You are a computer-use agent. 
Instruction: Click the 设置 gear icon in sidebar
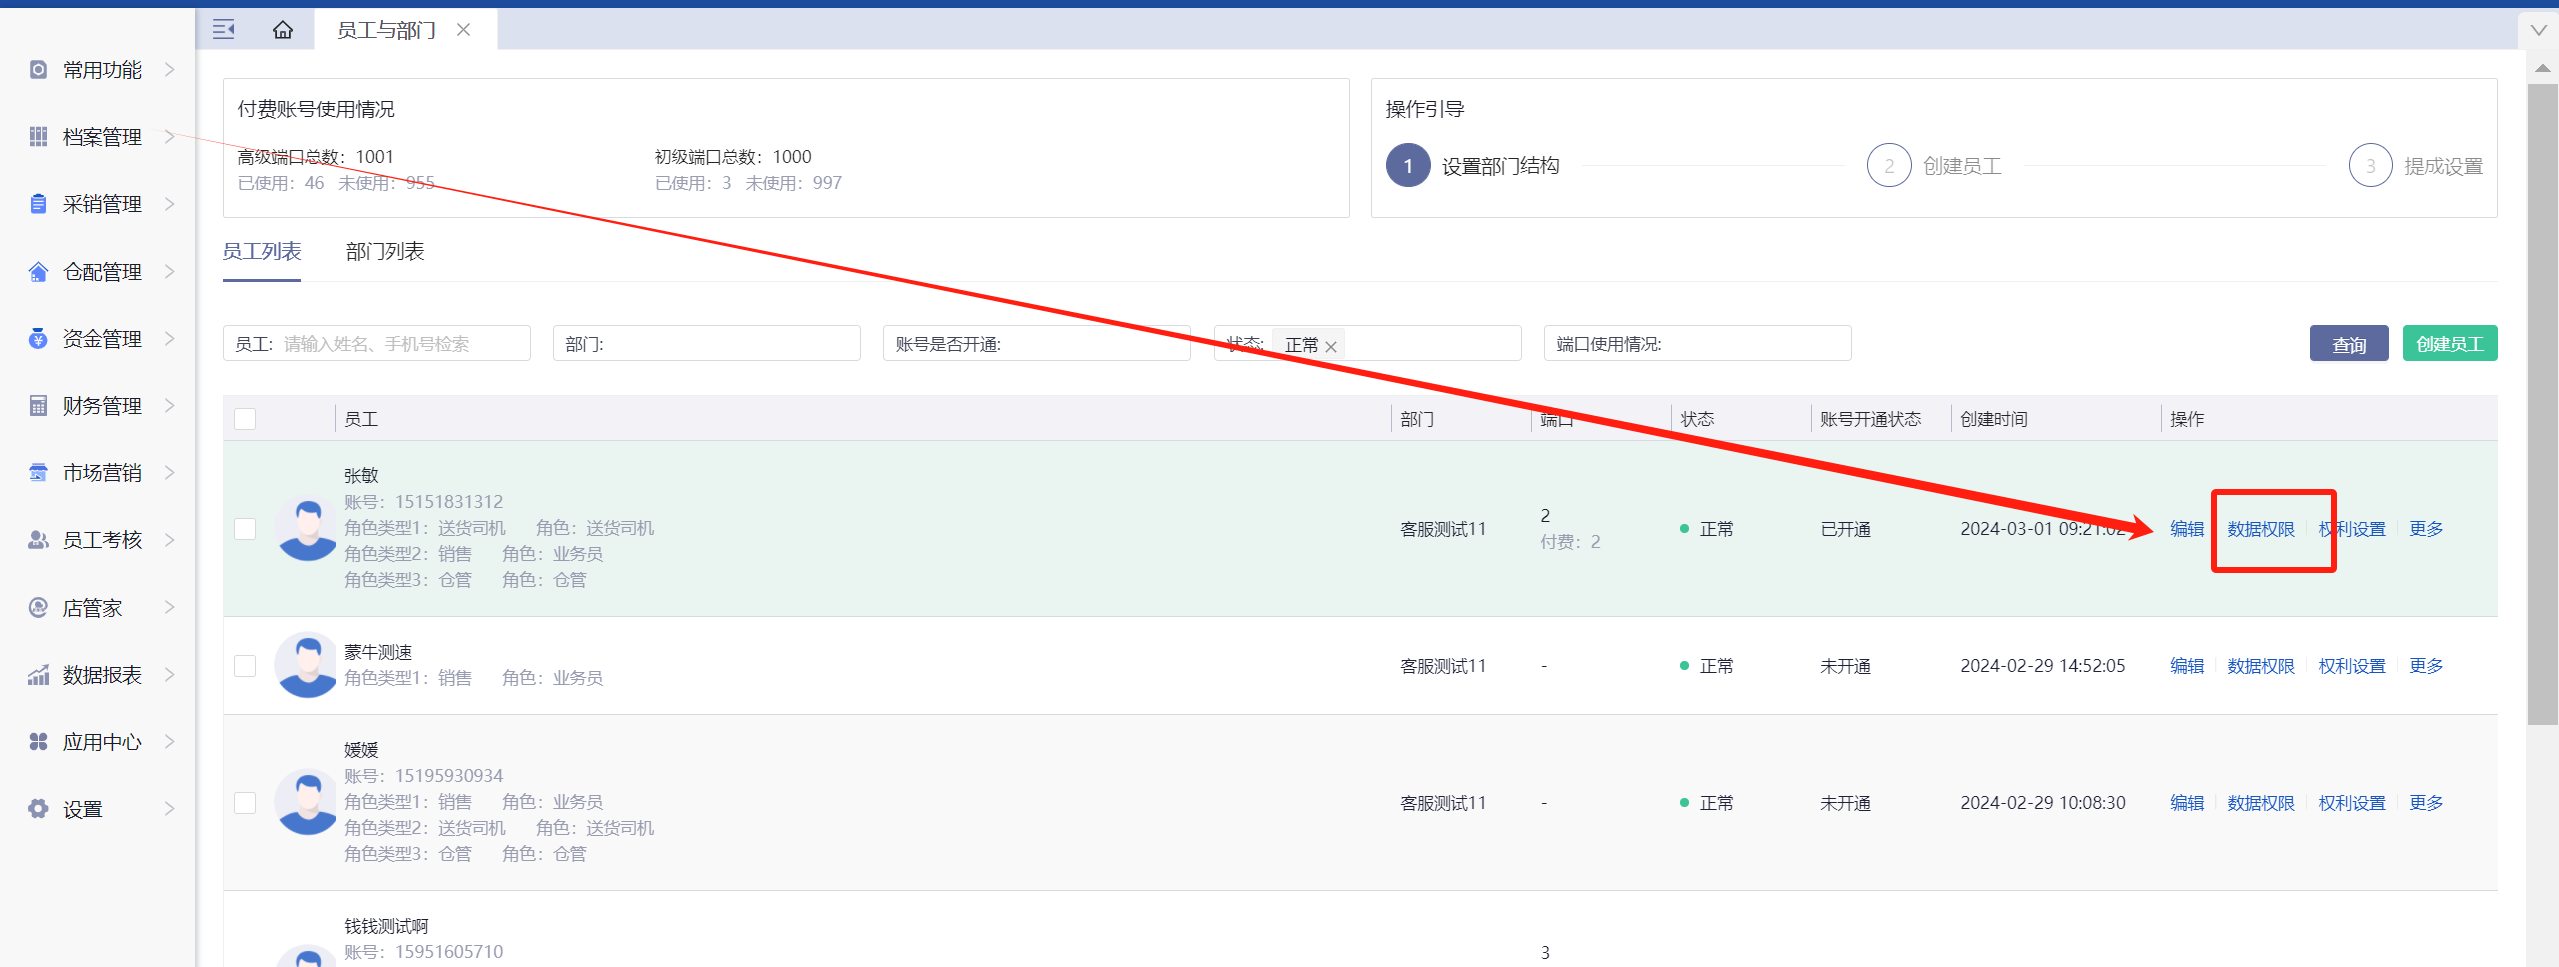38,809
